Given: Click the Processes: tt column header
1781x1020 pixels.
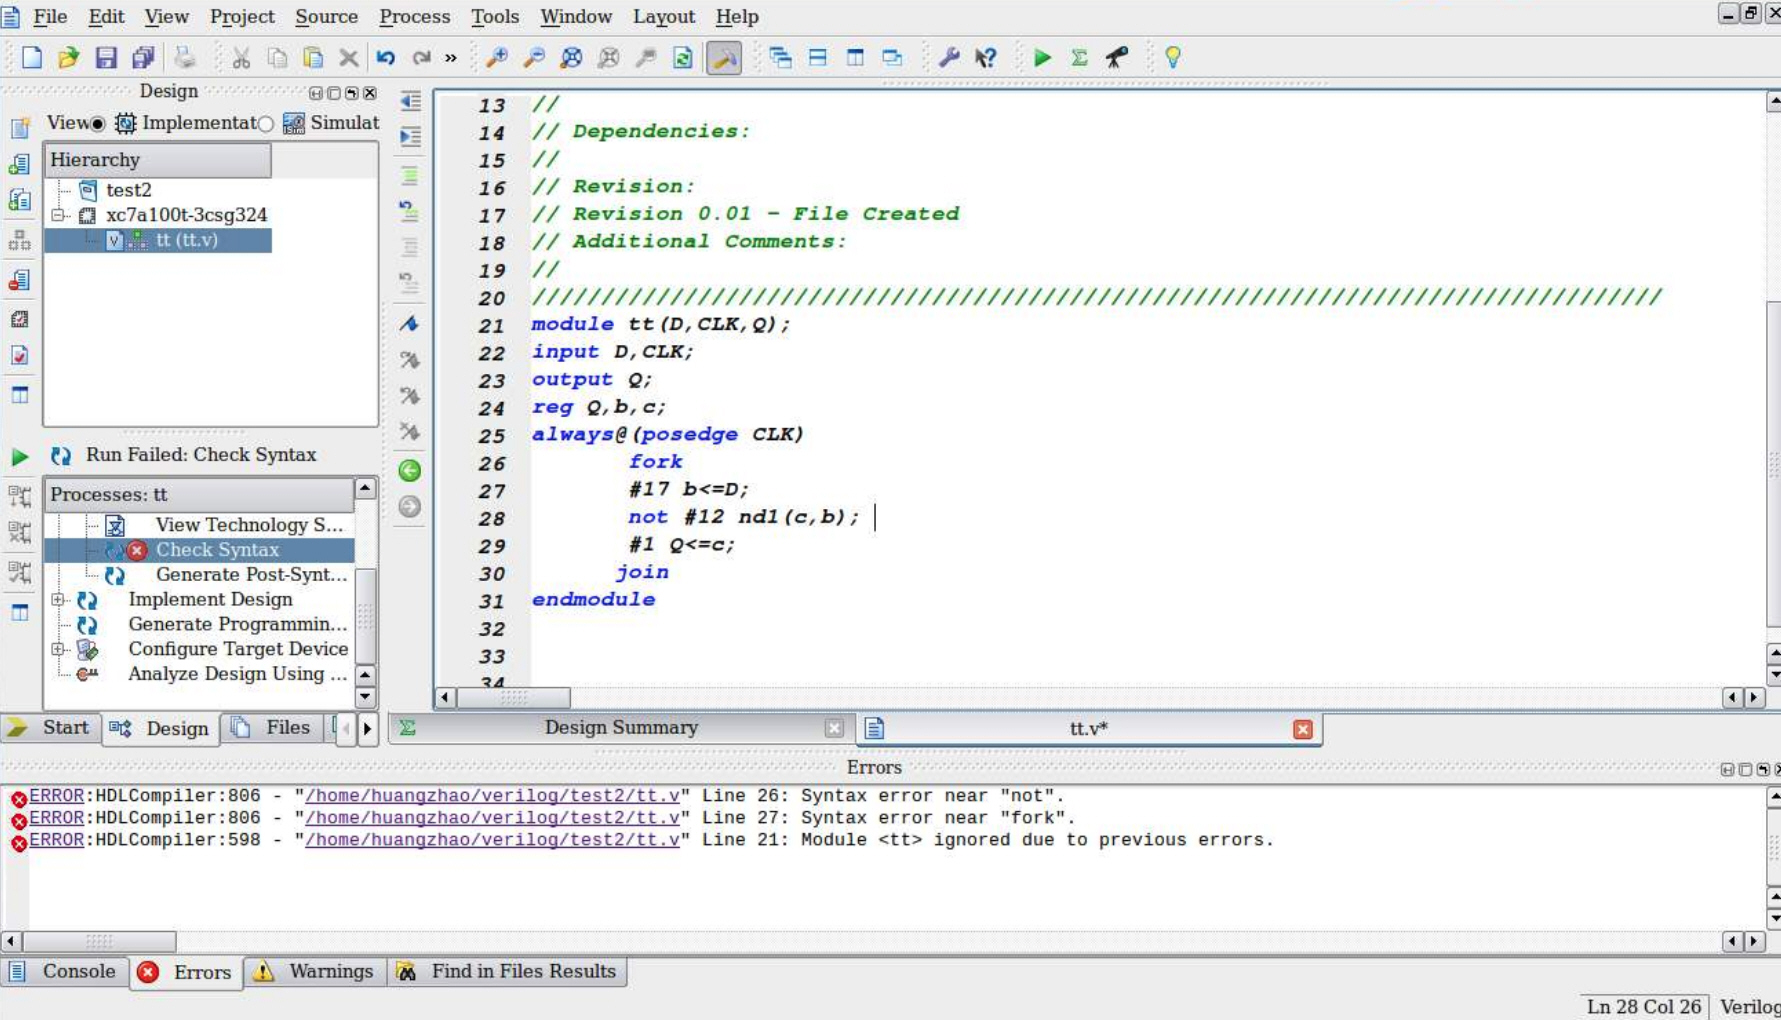Looking at the screenshot, I should (x=199, y=495).
